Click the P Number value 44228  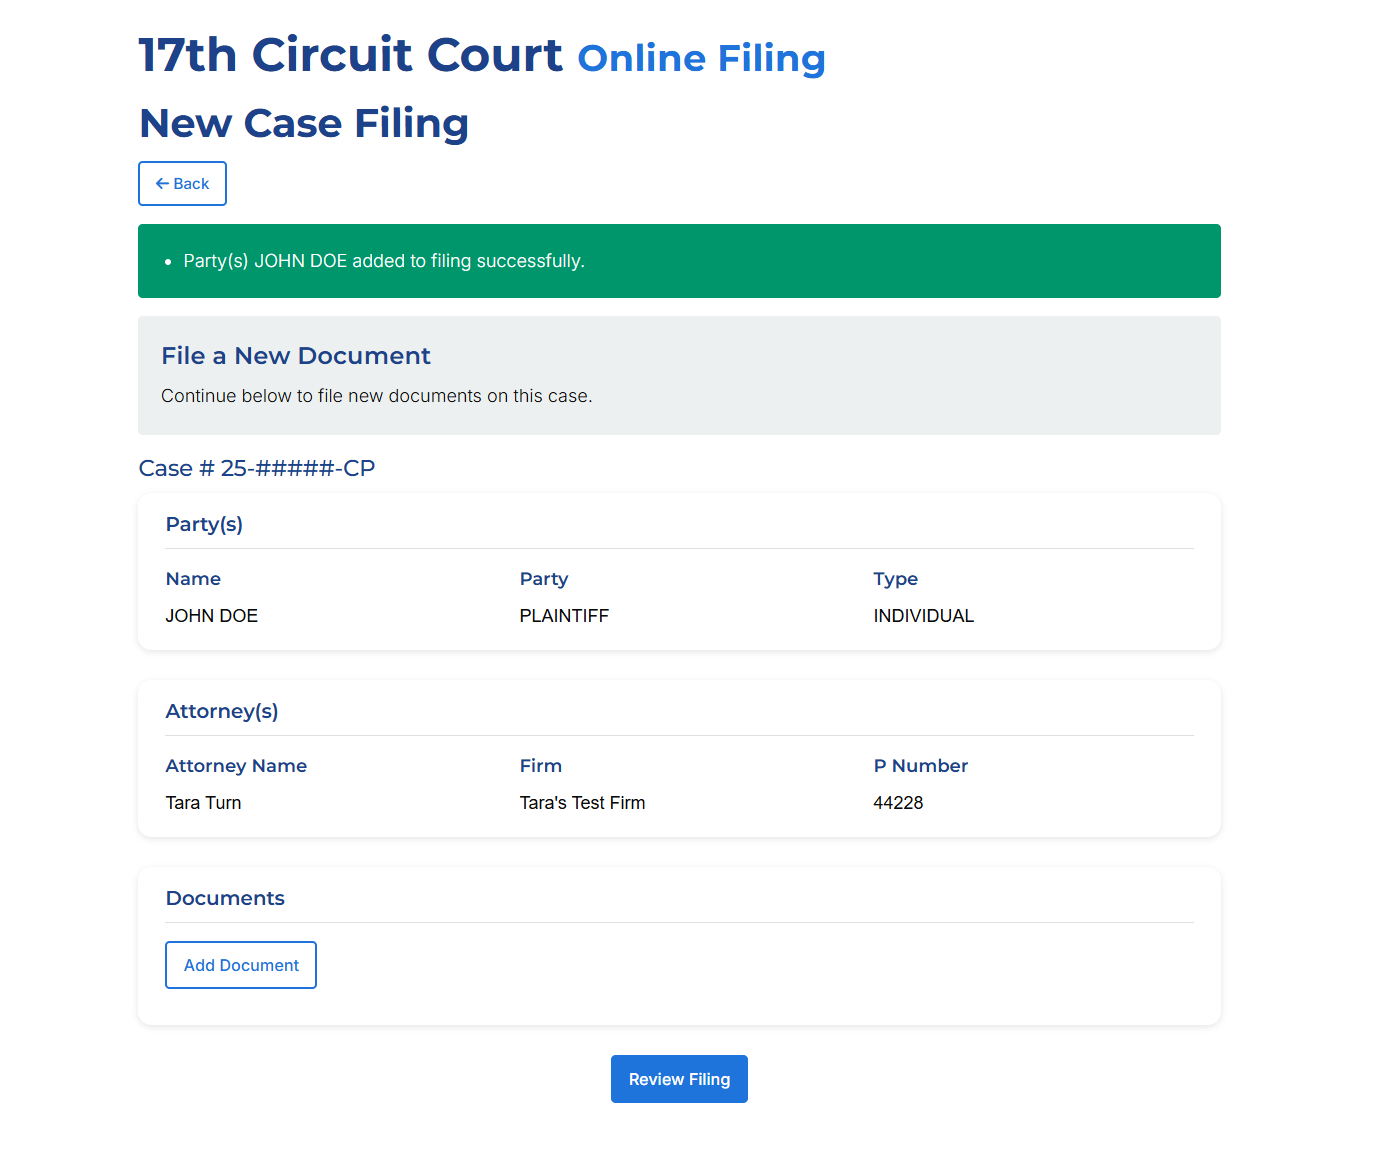(898, 803)
